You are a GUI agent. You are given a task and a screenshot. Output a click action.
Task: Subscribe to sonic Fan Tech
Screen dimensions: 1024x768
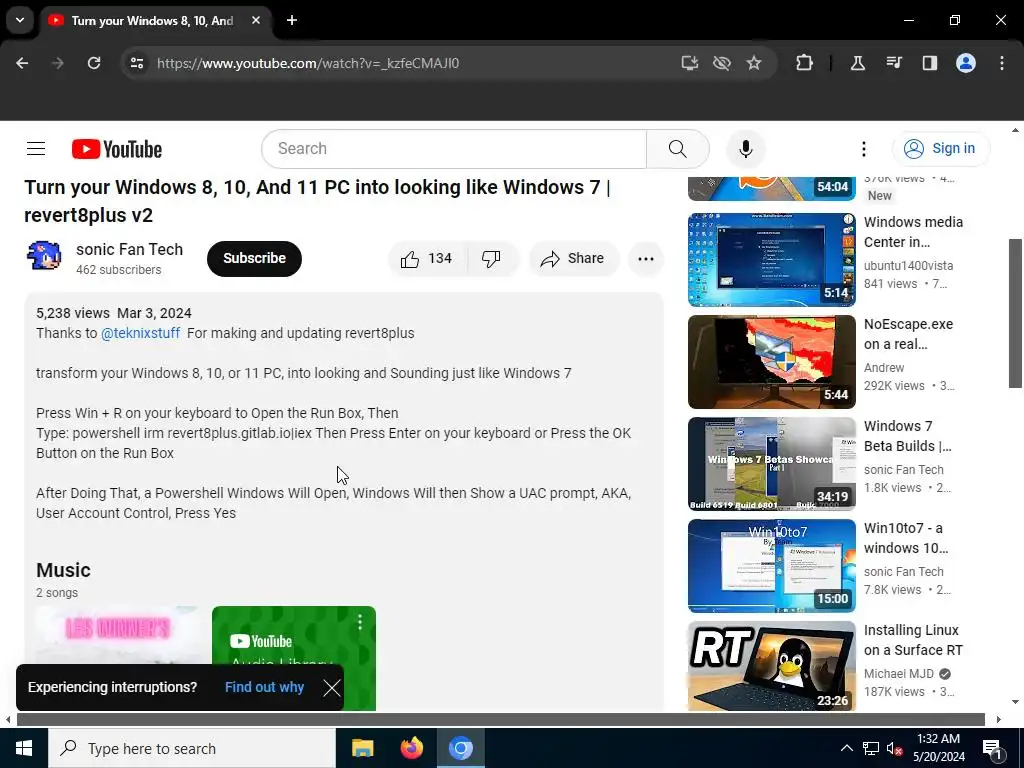click(x=254, y=259)
